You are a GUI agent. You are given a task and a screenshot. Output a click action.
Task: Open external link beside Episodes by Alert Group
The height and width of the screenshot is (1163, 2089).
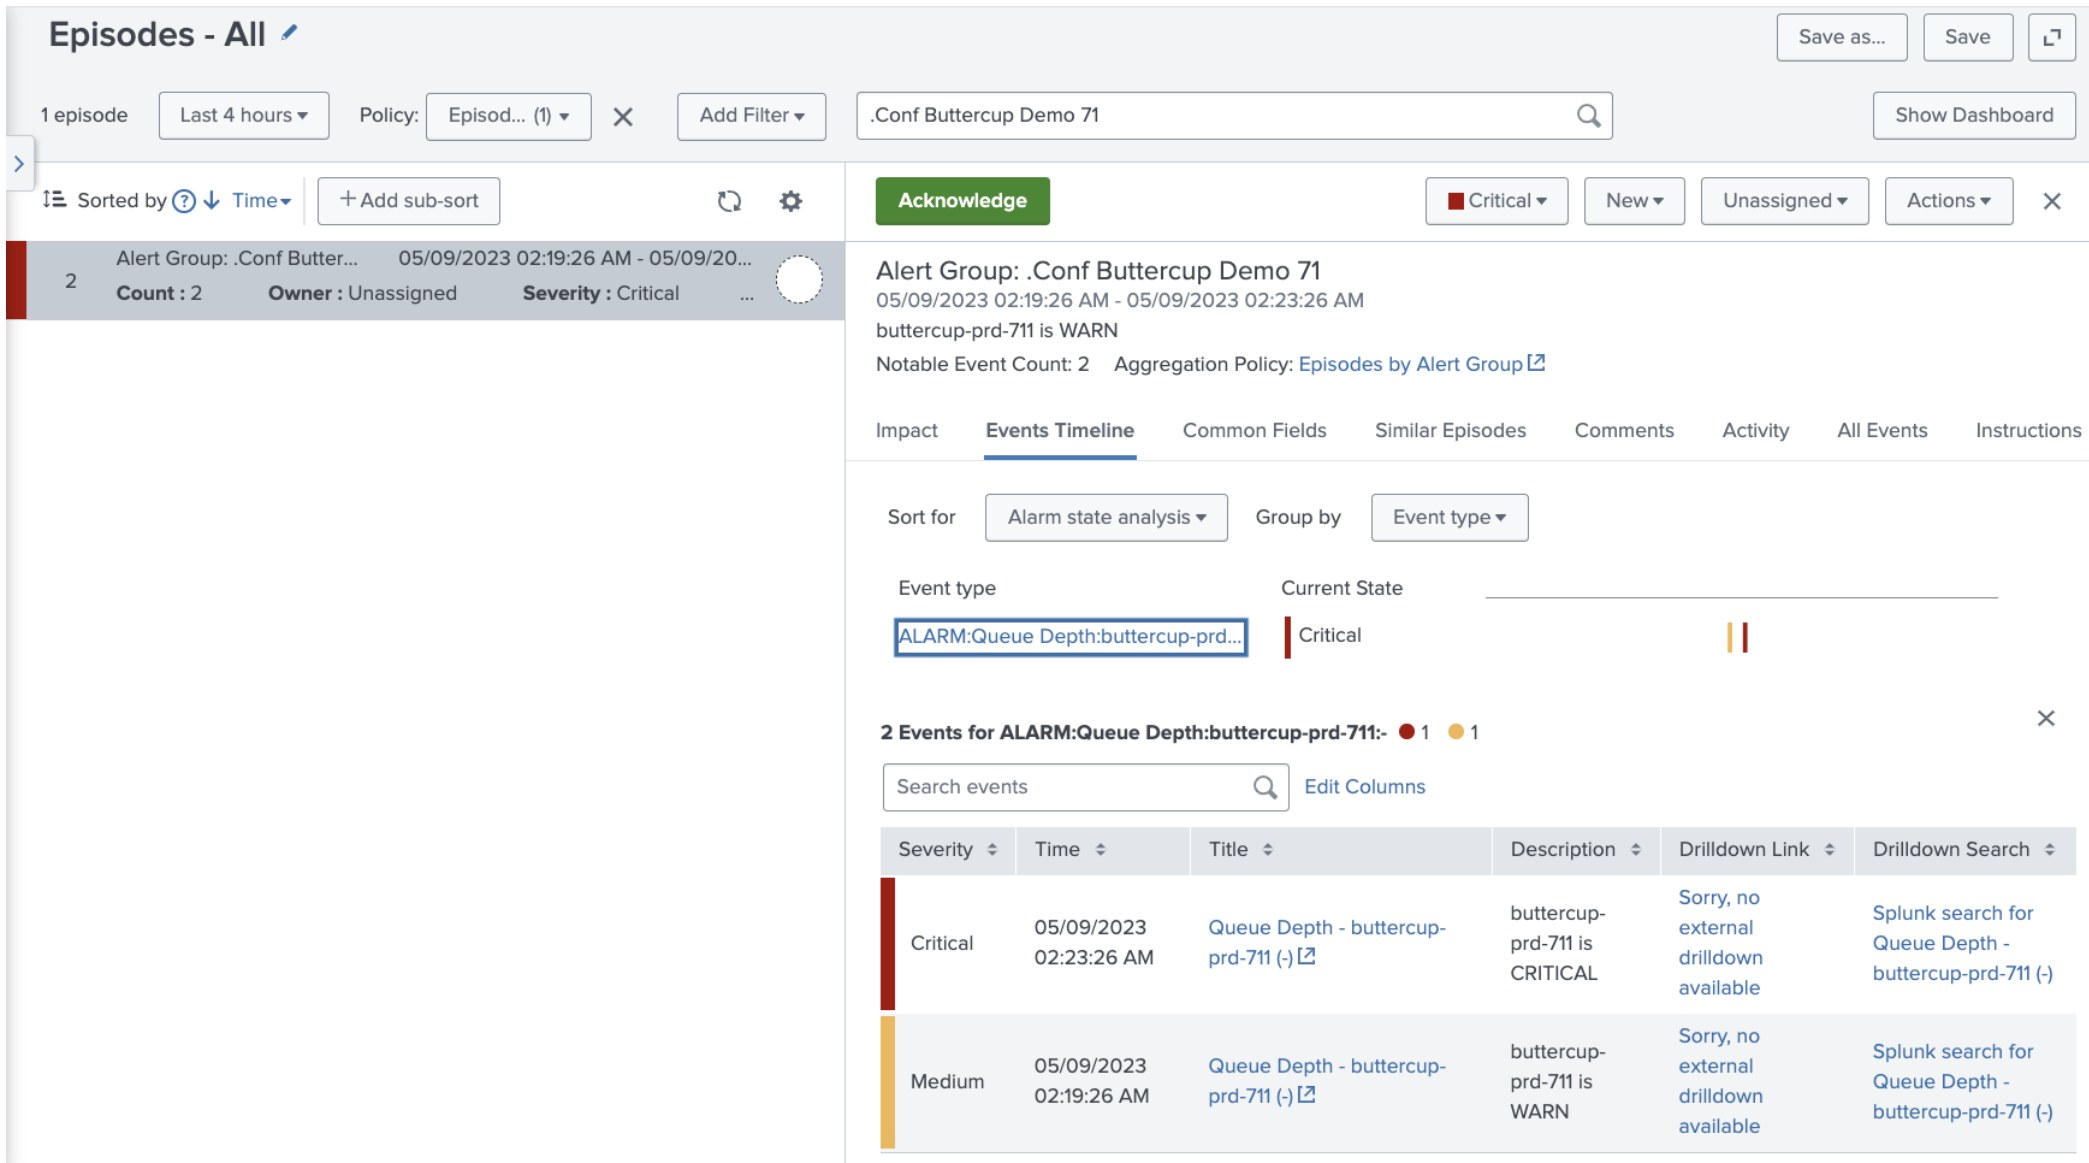pos(1536,363)
